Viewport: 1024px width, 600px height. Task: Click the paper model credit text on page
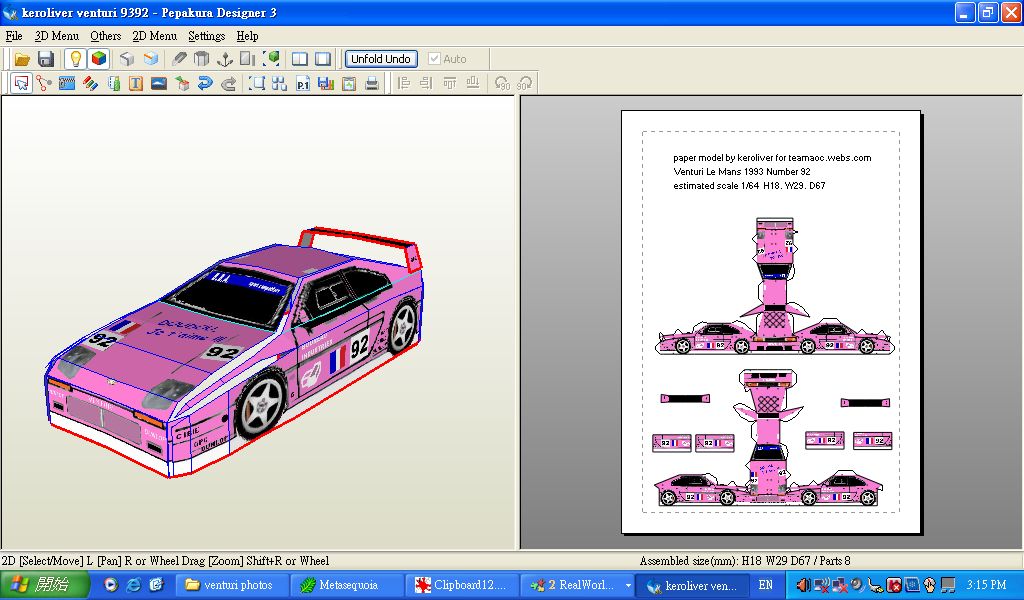tap(772, 158)
